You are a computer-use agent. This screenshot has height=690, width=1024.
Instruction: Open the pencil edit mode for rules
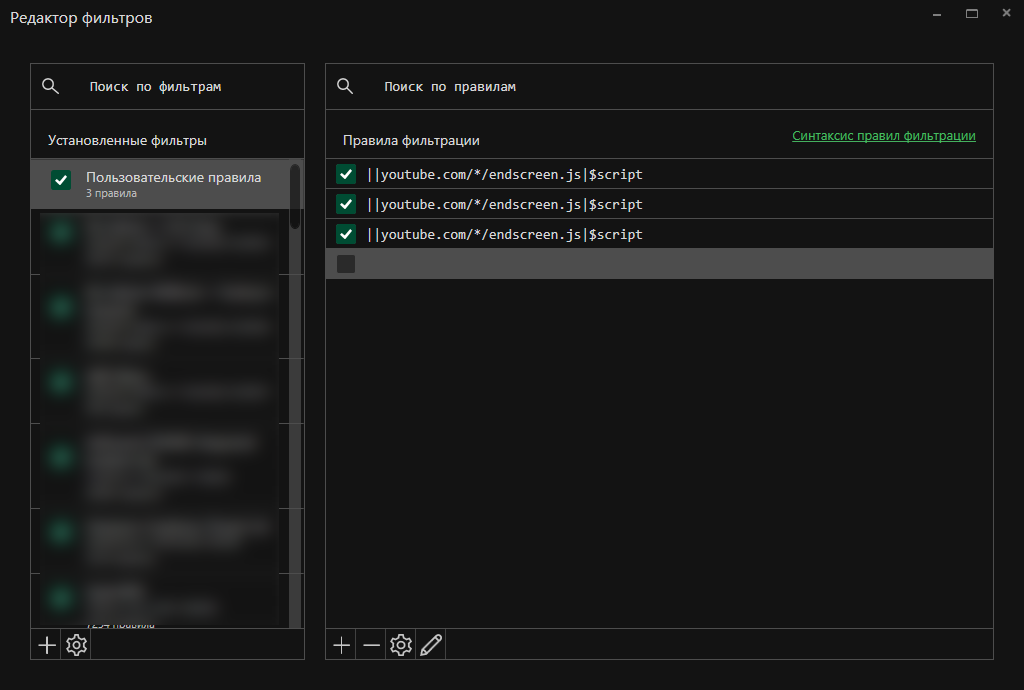pyautogui.click(x=431, y=645)
